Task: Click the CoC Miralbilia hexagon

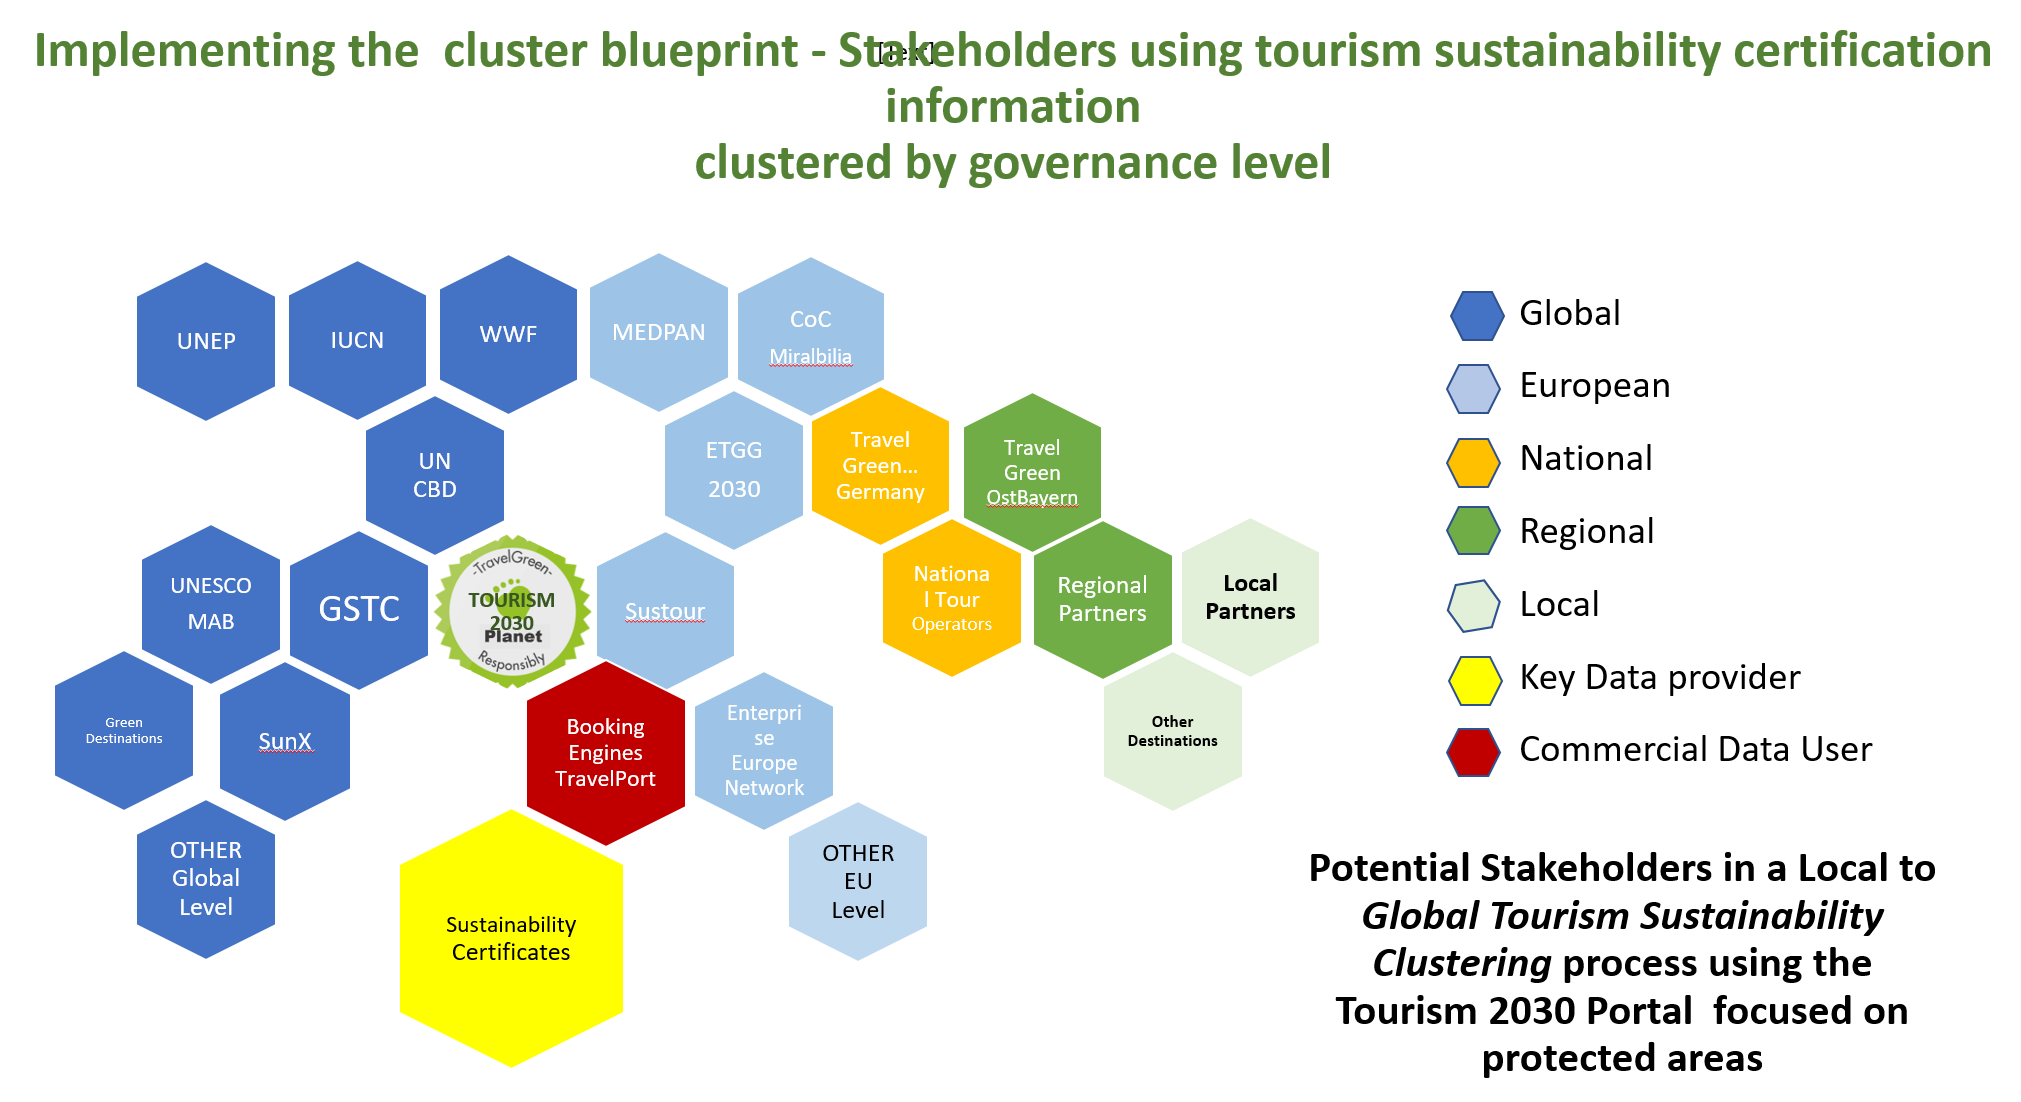Action: (811, 336)
